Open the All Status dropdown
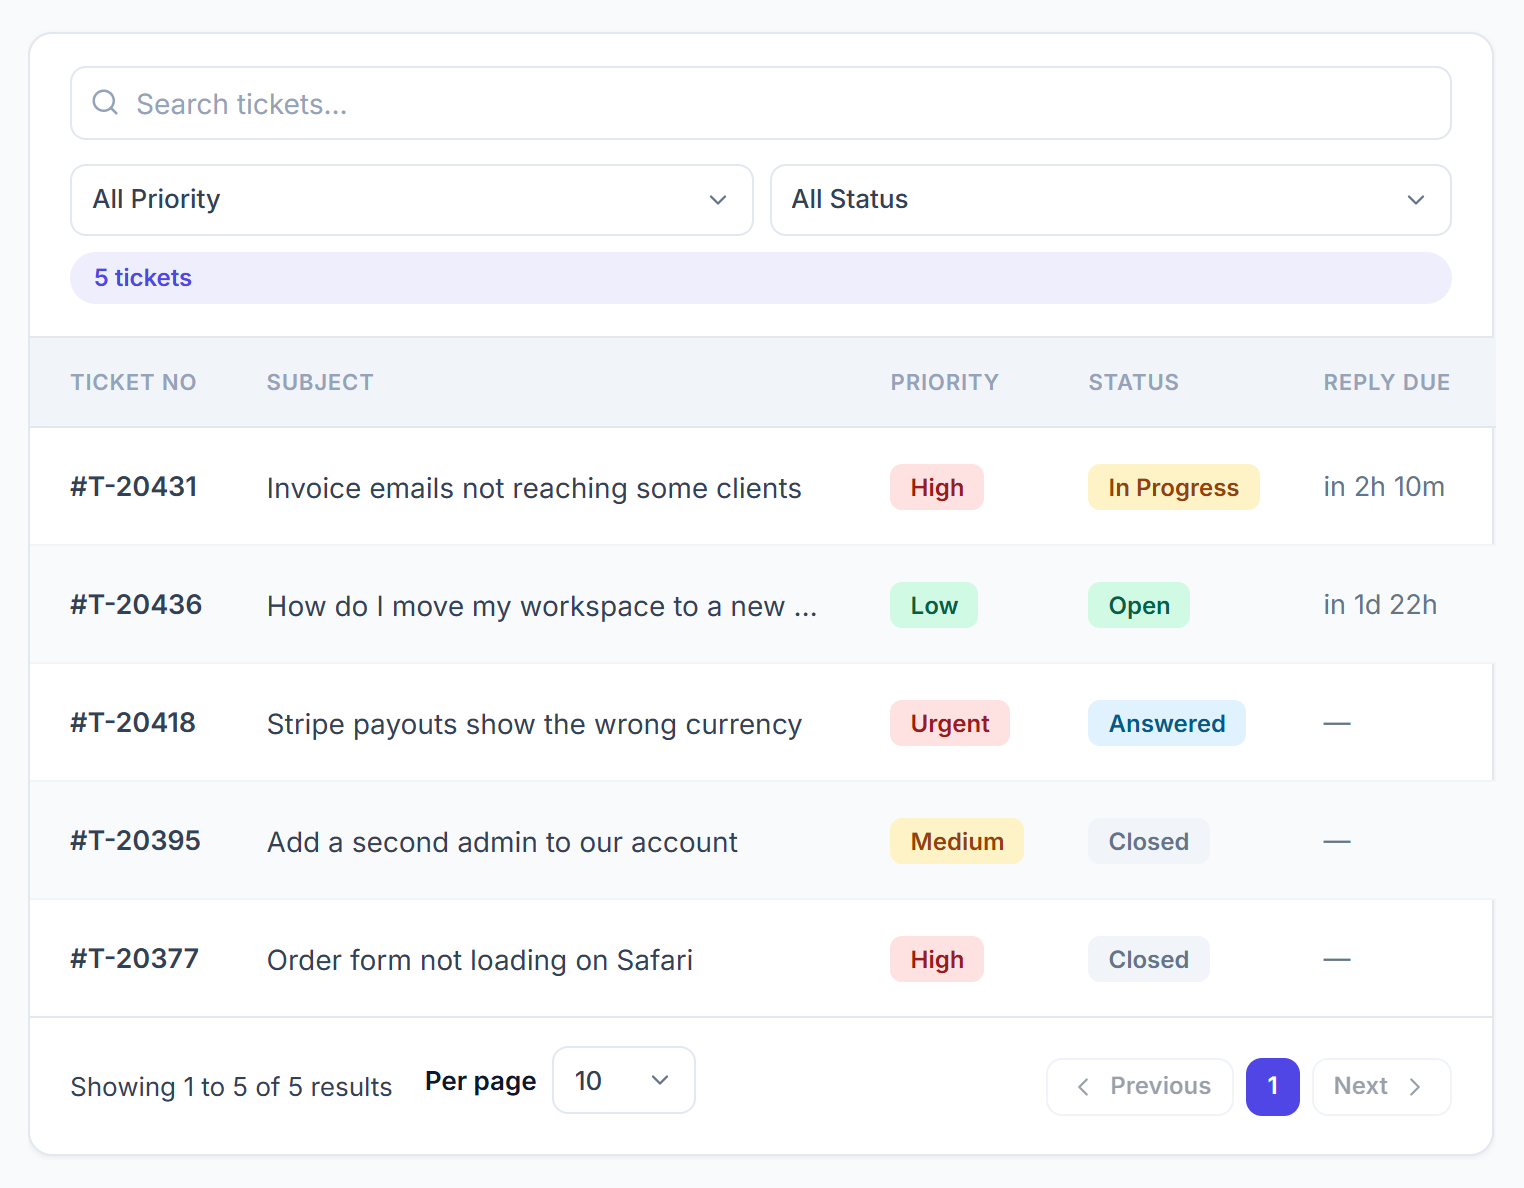The image size is (1524, 1188). [x=1110, y=200]
